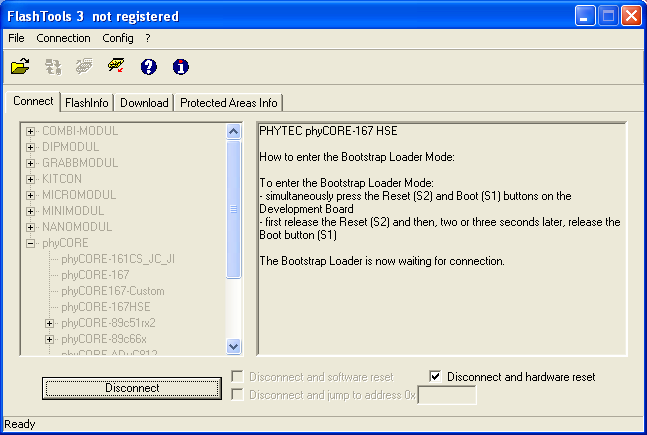
Task: Click the open file folder toolbar icon
Action: (x=20, y=66)
